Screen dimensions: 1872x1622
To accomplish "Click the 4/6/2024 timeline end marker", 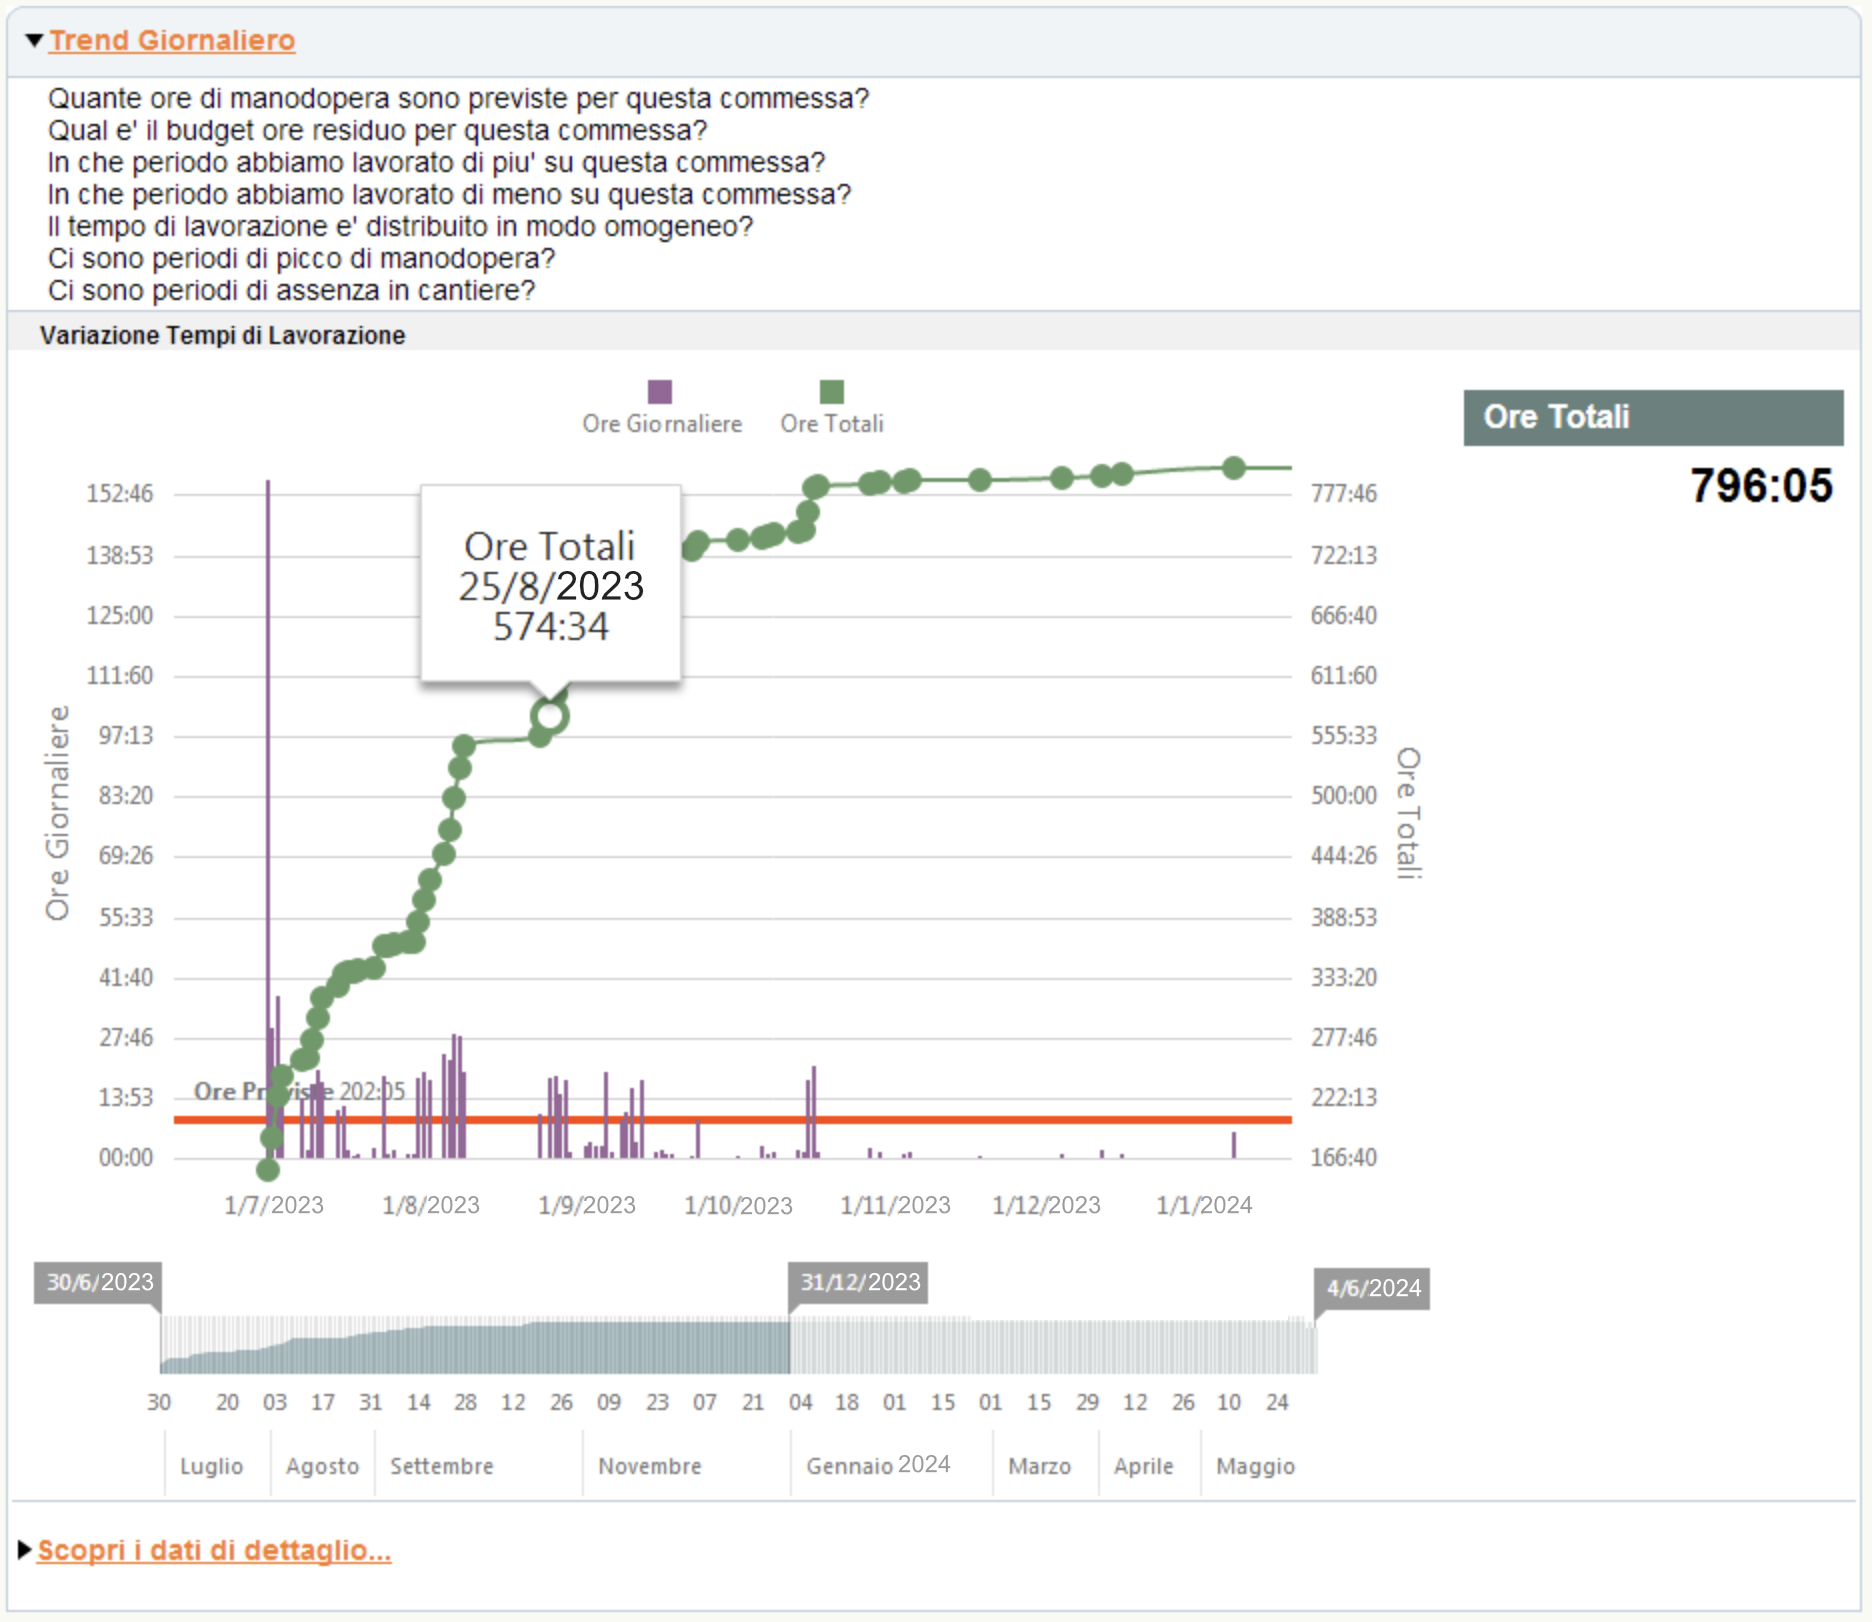I will click(x=1373, y=1288).
